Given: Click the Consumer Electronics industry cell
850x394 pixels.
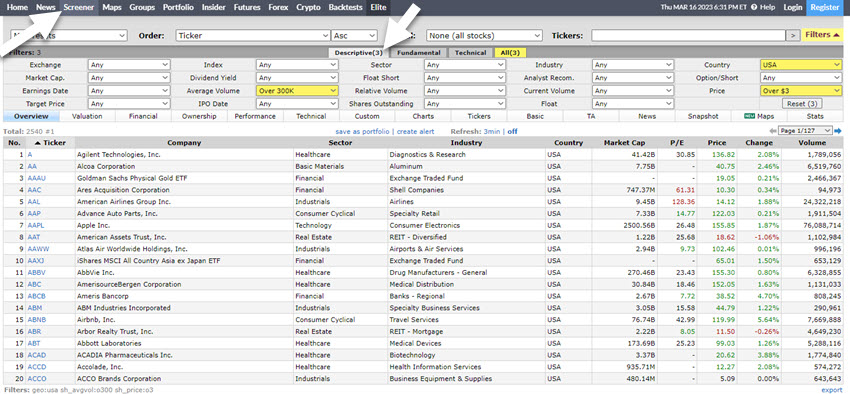Looking at the screenshot, I should click(466, 225).
